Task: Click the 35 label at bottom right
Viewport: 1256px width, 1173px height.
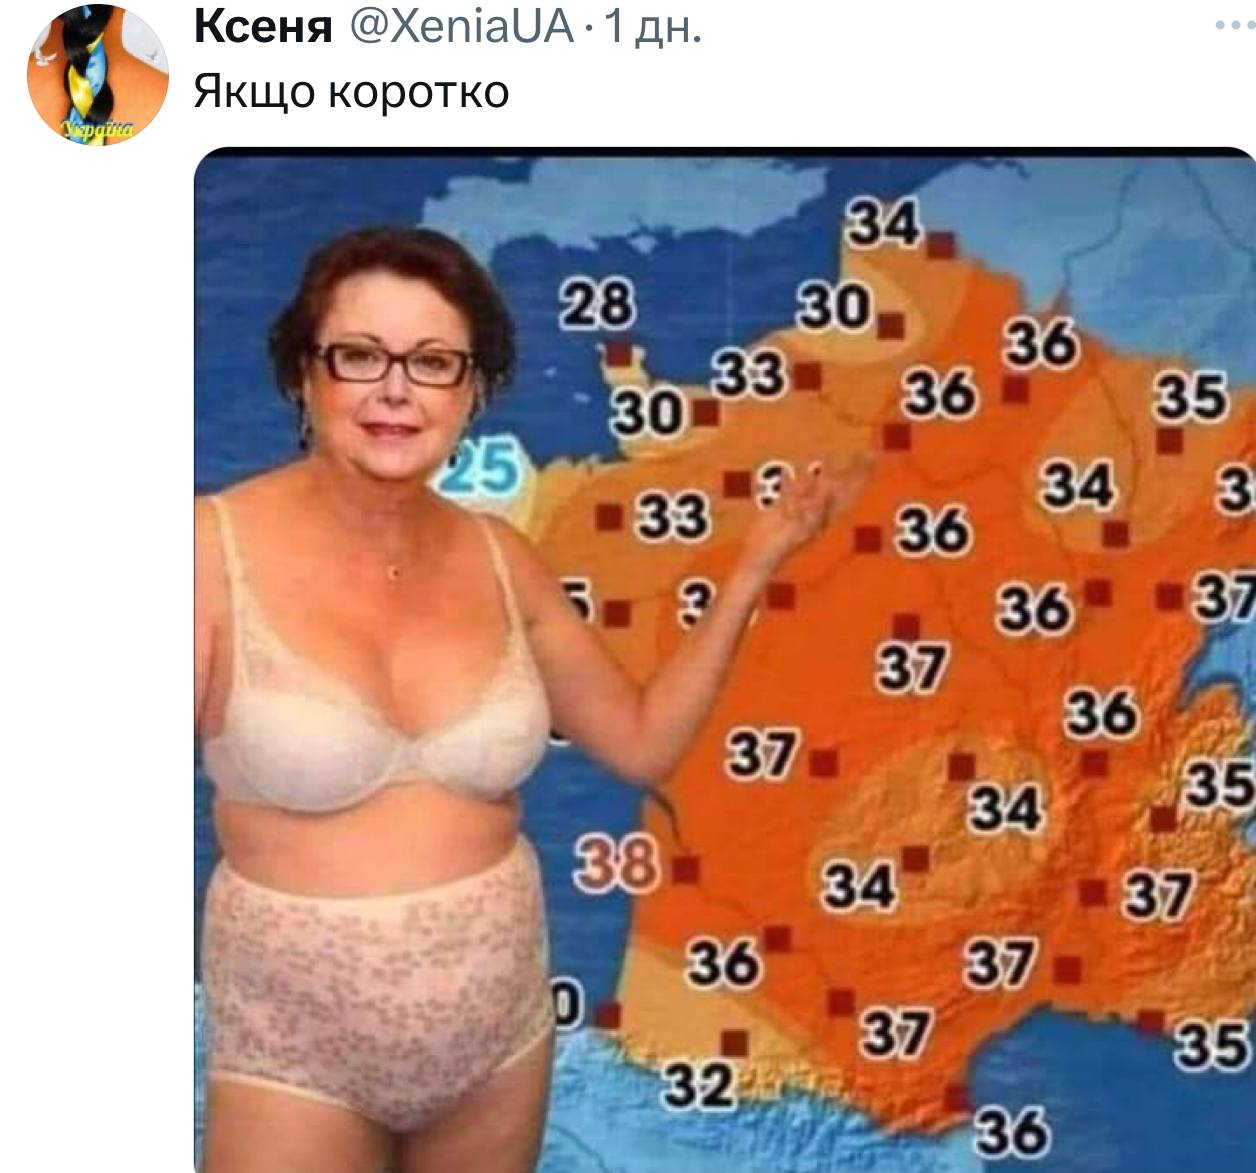Action: 1213,1046
